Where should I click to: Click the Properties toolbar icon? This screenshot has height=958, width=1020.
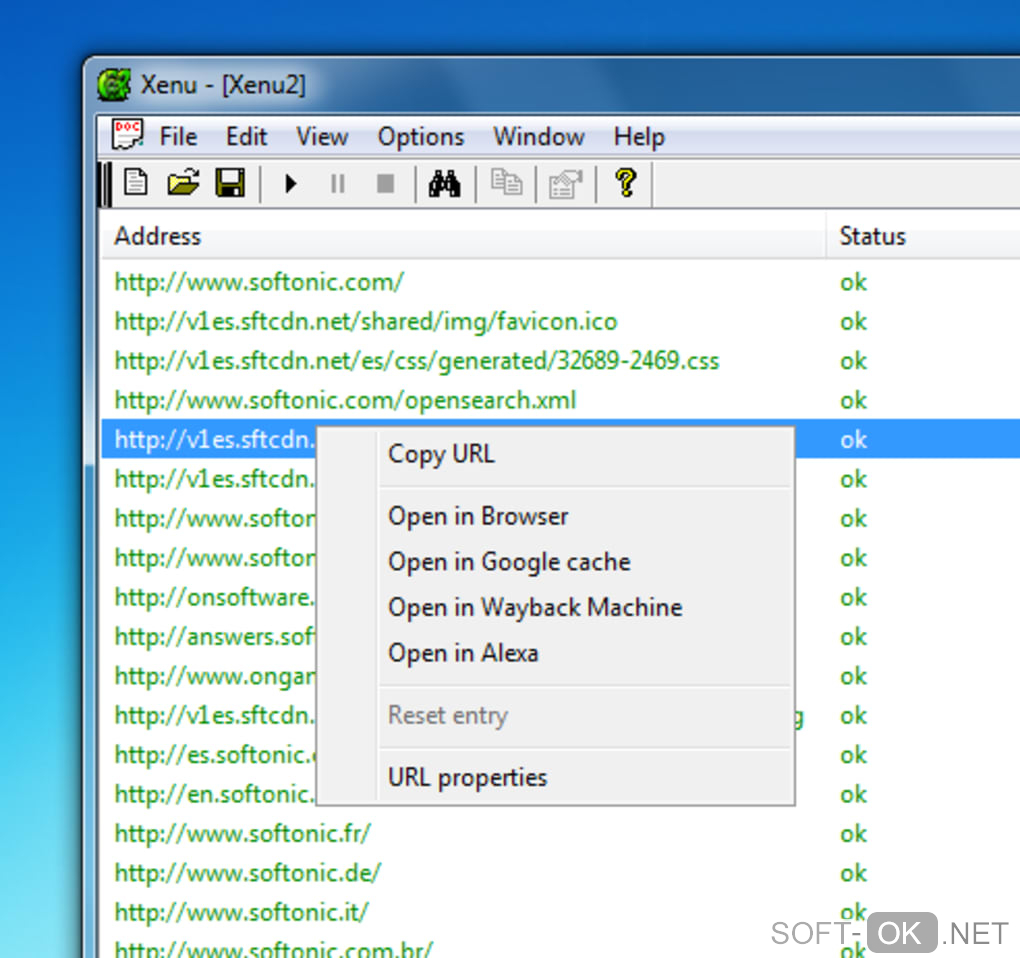coord(565,184)
